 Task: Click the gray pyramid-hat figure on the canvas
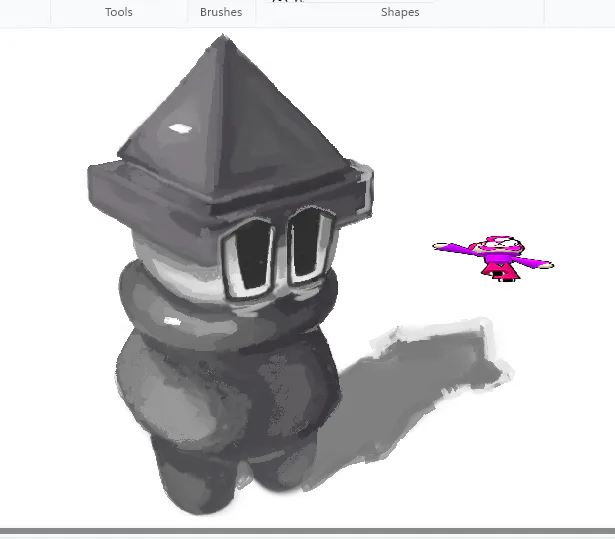click(231, 275)
